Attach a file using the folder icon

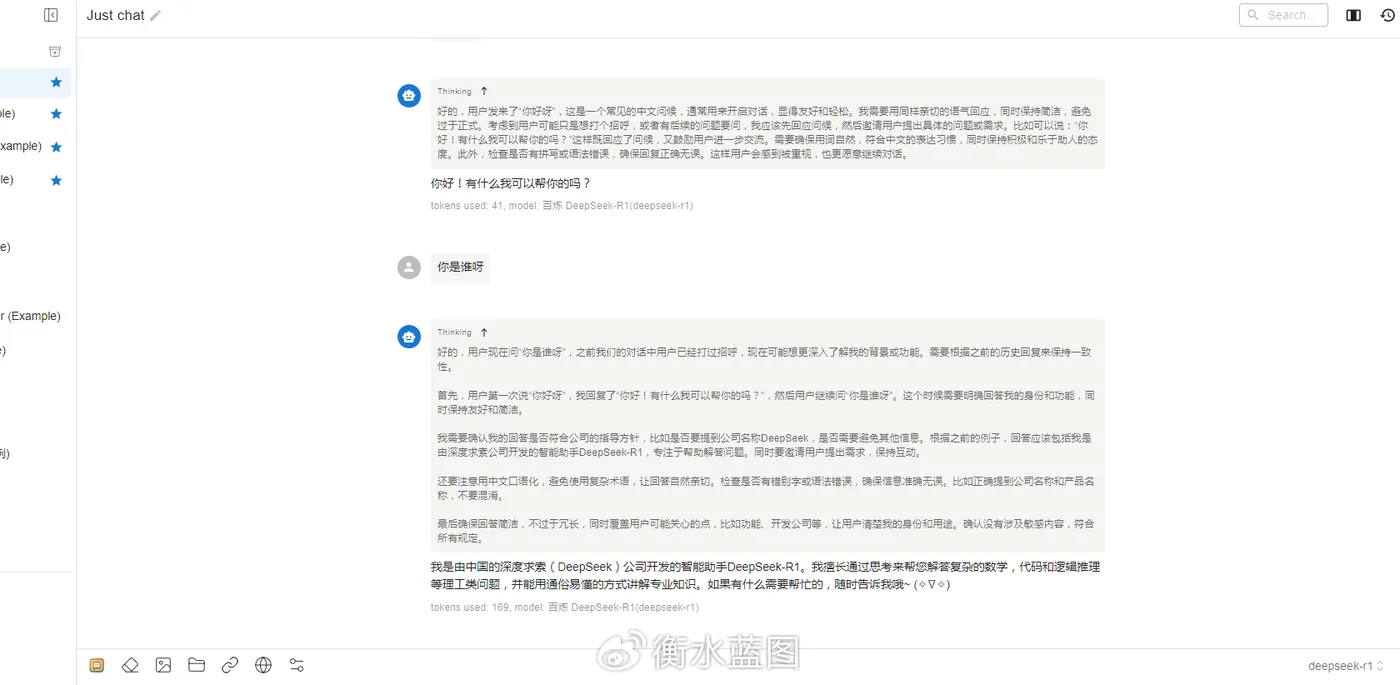click(x=196, y=665)
